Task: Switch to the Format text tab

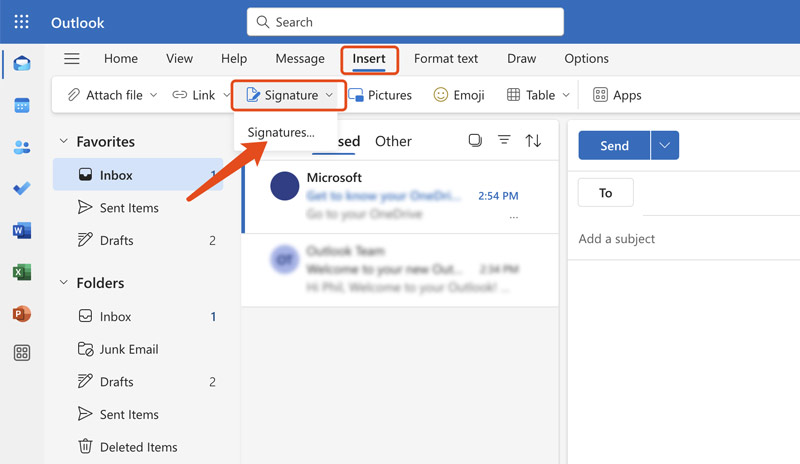Action: click(446, 59)
